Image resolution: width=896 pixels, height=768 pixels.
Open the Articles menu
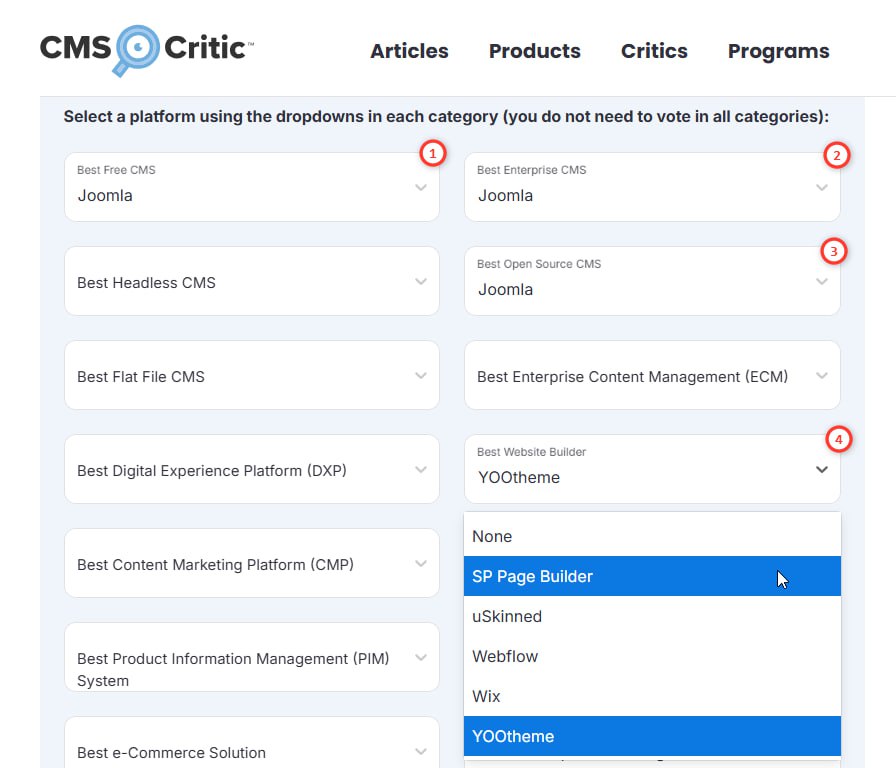coord(410,51)
